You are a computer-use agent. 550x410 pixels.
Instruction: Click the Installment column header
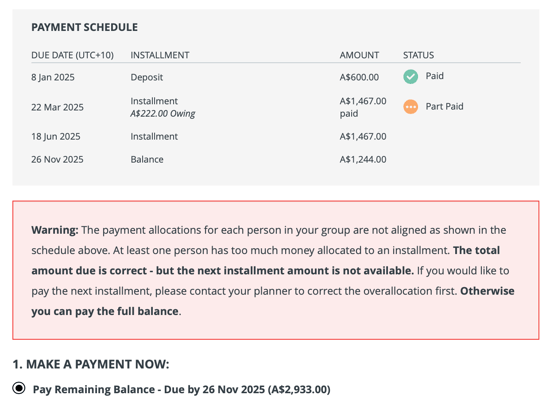(160, 55)
